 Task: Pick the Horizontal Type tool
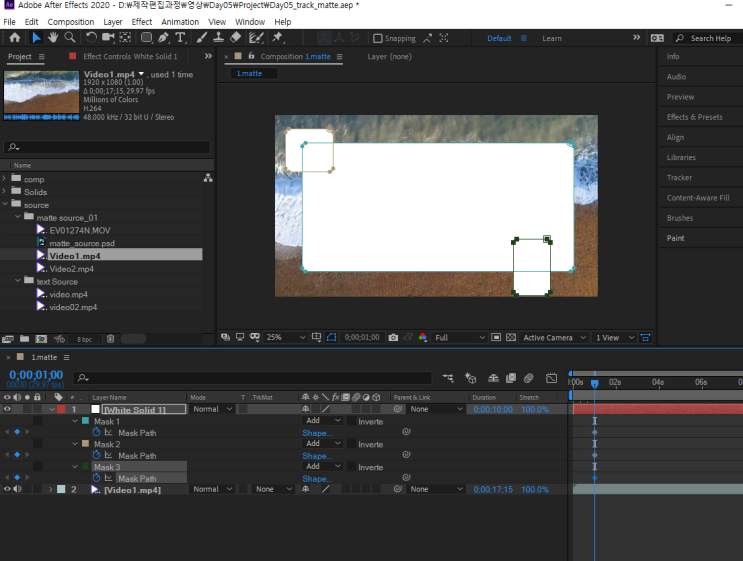coord(180,38)
